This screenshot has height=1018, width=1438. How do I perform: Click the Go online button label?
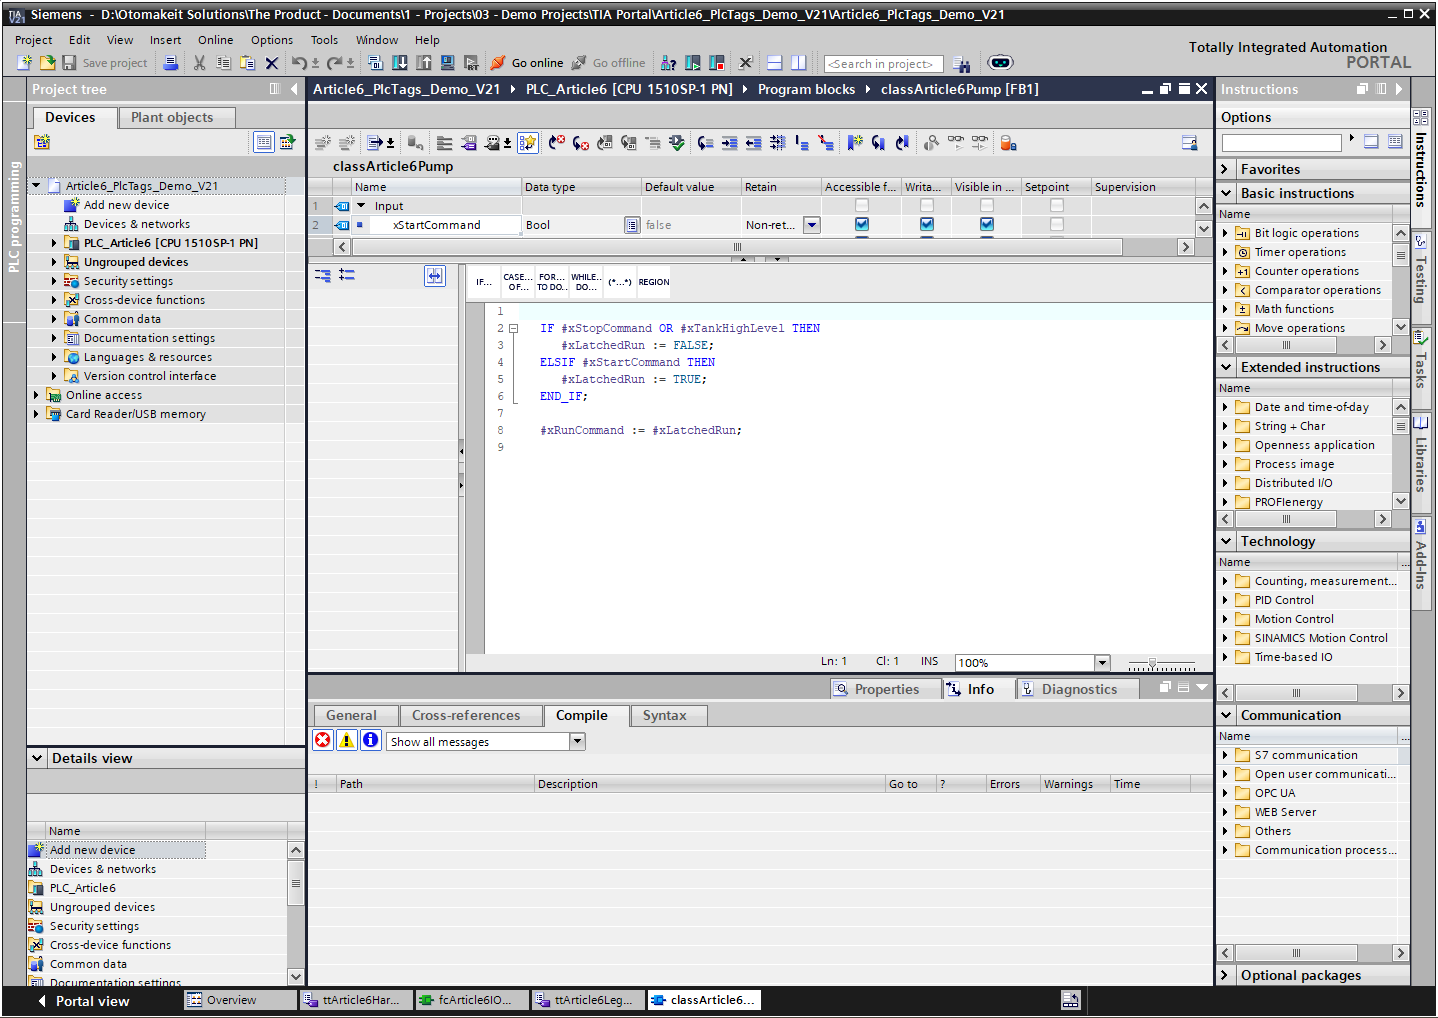538,63
